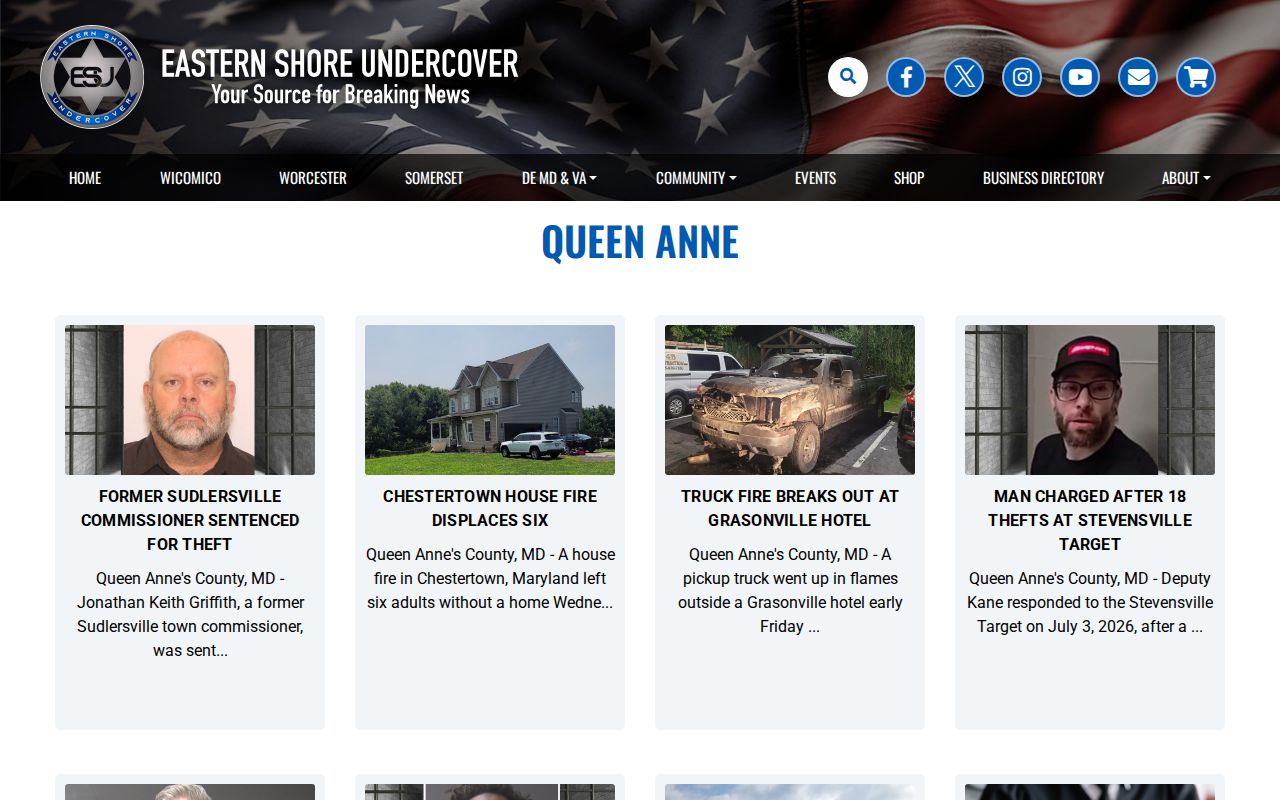Screen dimensions: 1280x800
Task: Click the 'Your Source for Breaking News' tagline
Action: point(340,95)
